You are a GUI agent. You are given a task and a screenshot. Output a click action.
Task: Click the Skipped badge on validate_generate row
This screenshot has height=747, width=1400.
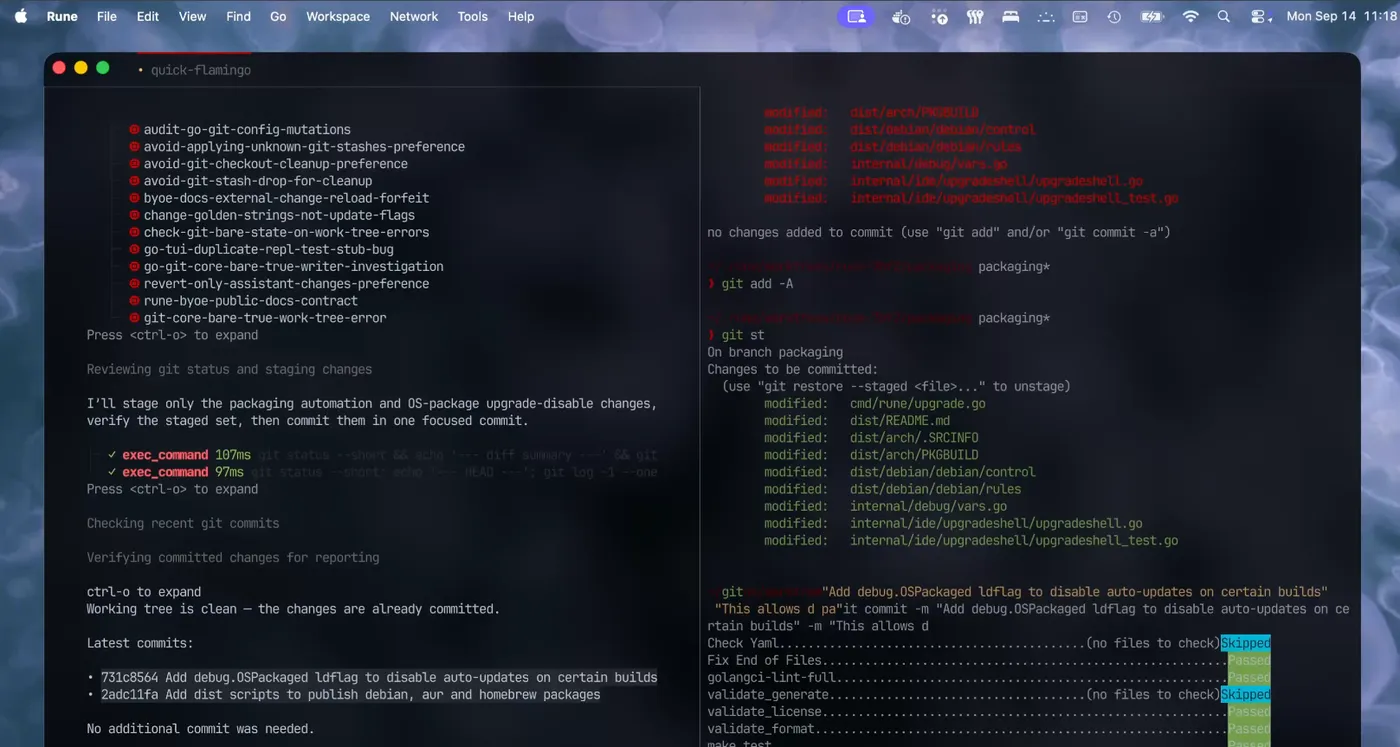pos(1245,695)
